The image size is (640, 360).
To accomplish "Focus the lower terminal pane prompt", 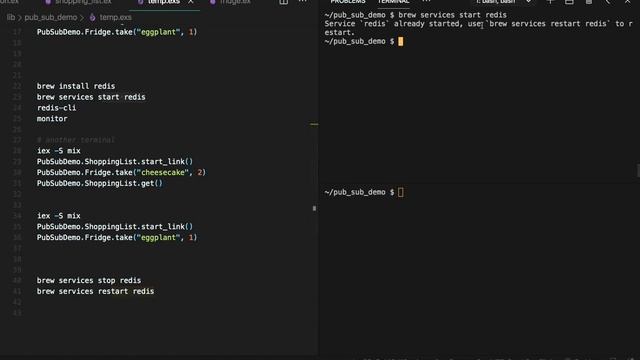I will click(400, 192).
